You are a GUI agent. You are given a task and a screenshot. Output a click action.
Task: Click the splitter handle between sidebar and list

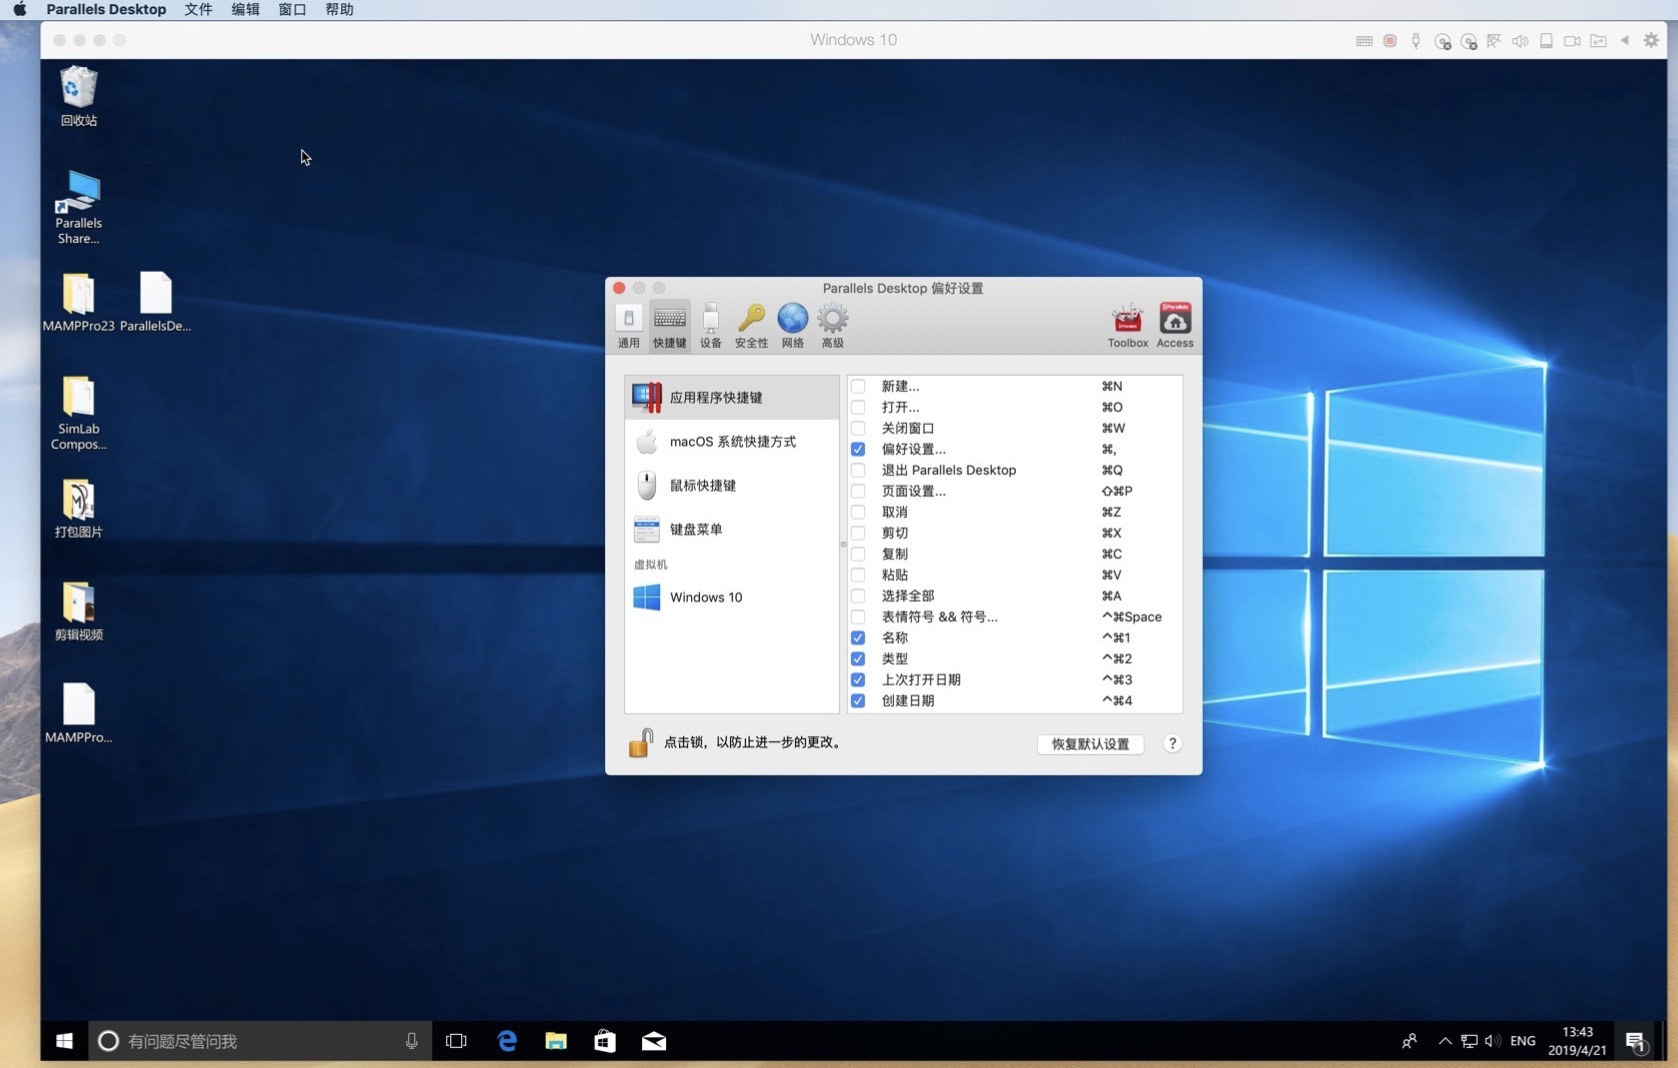pos(843,544)
